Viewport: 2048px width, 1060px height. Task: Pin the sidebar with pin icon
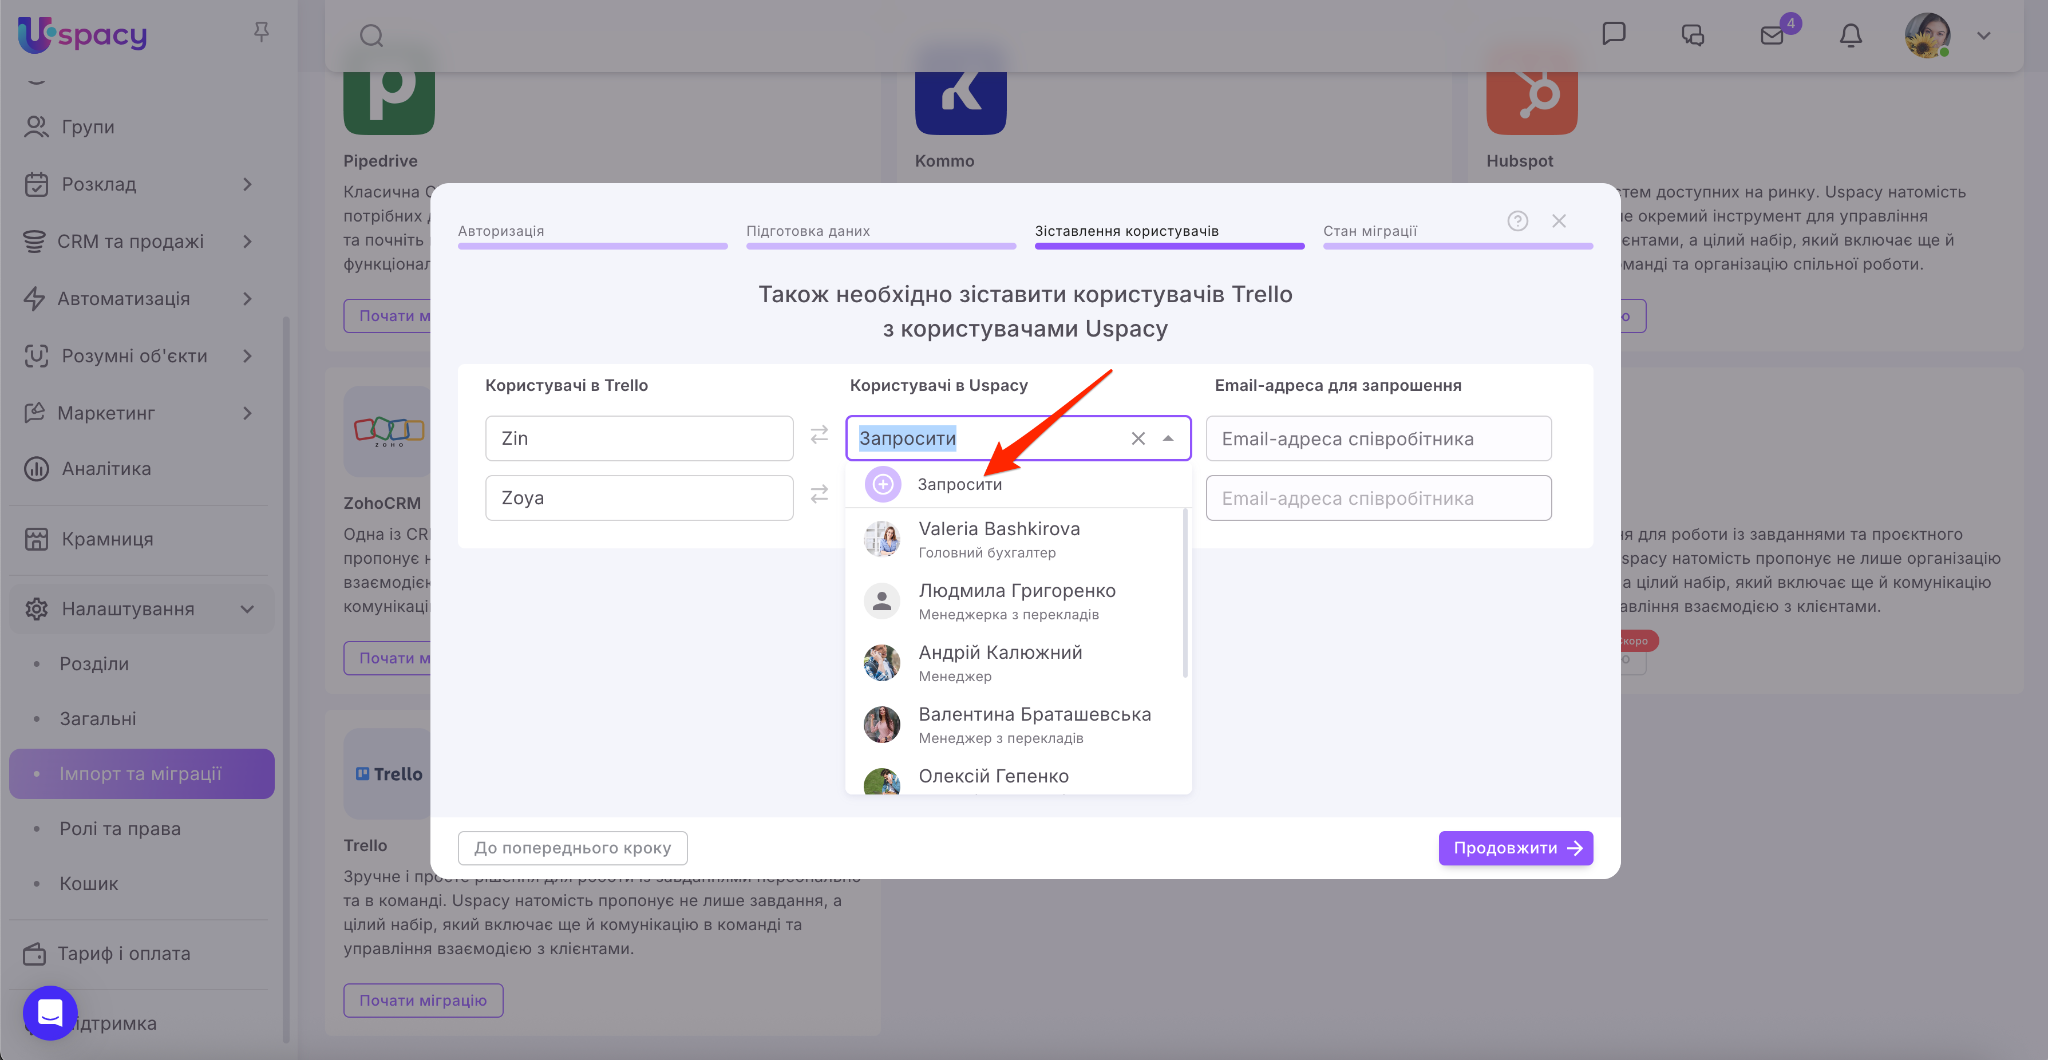(x=261, y=32)
